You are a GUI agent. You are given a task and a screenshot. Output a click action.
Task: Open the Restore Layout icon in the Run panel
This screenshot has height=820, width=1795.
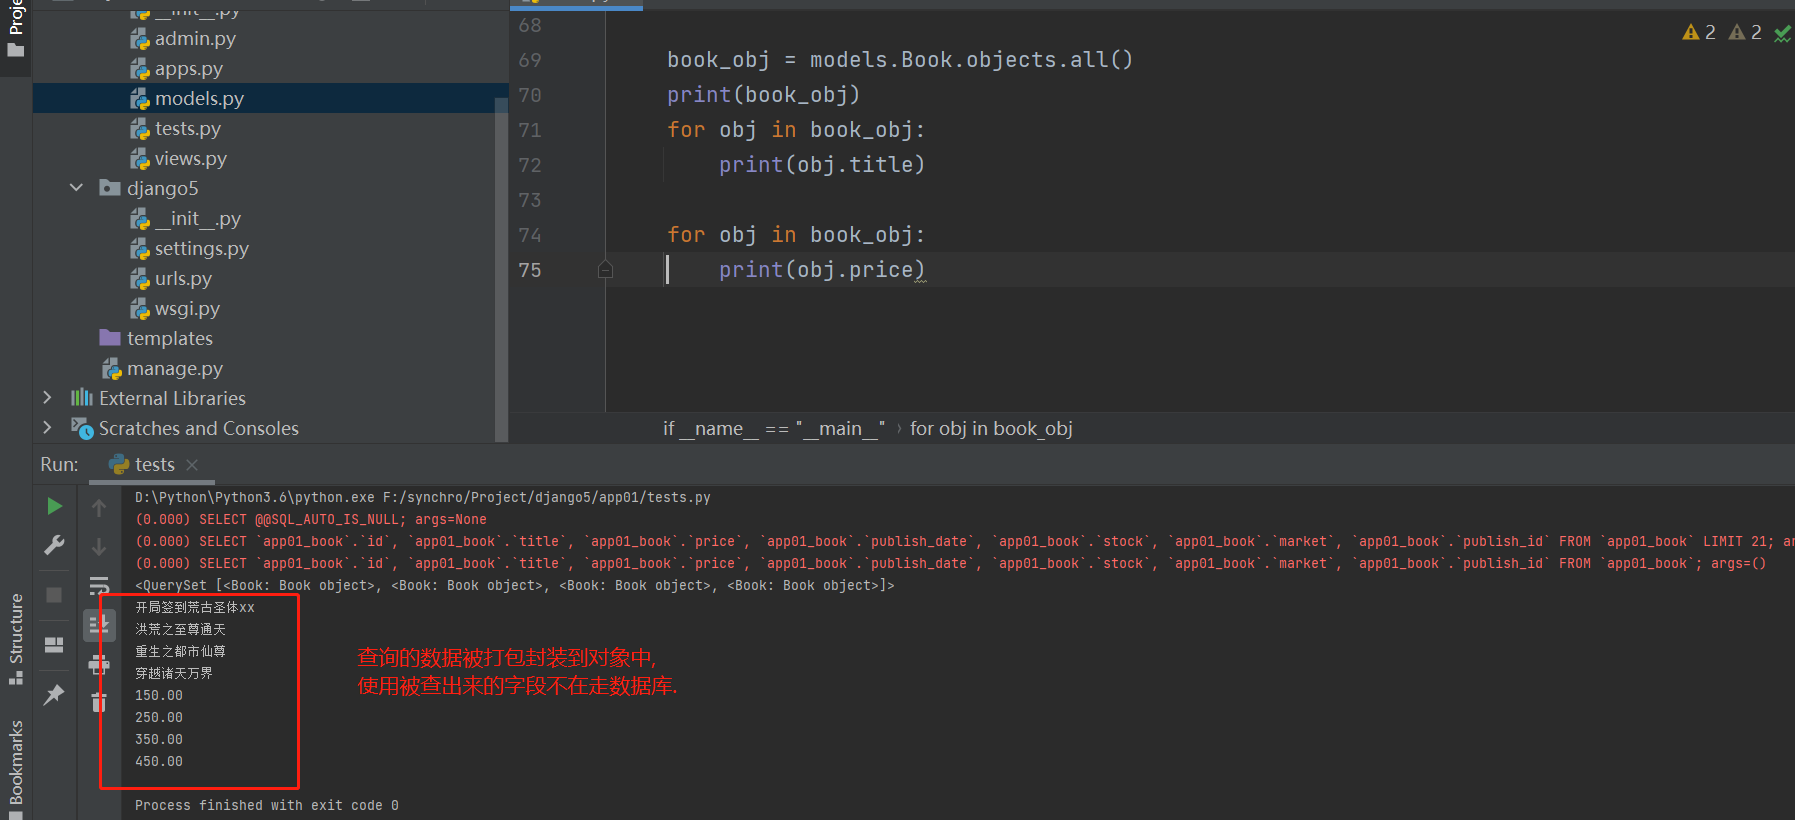point(54,645)
